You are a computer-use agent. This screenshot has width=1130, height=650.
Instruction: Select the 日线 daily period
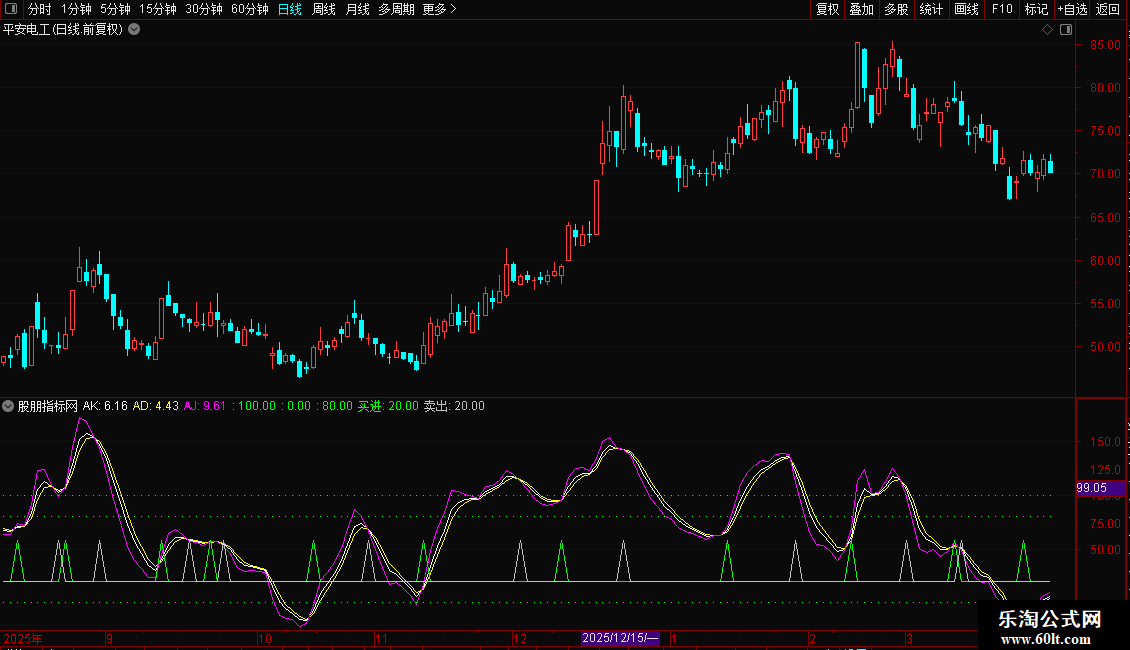290,9
